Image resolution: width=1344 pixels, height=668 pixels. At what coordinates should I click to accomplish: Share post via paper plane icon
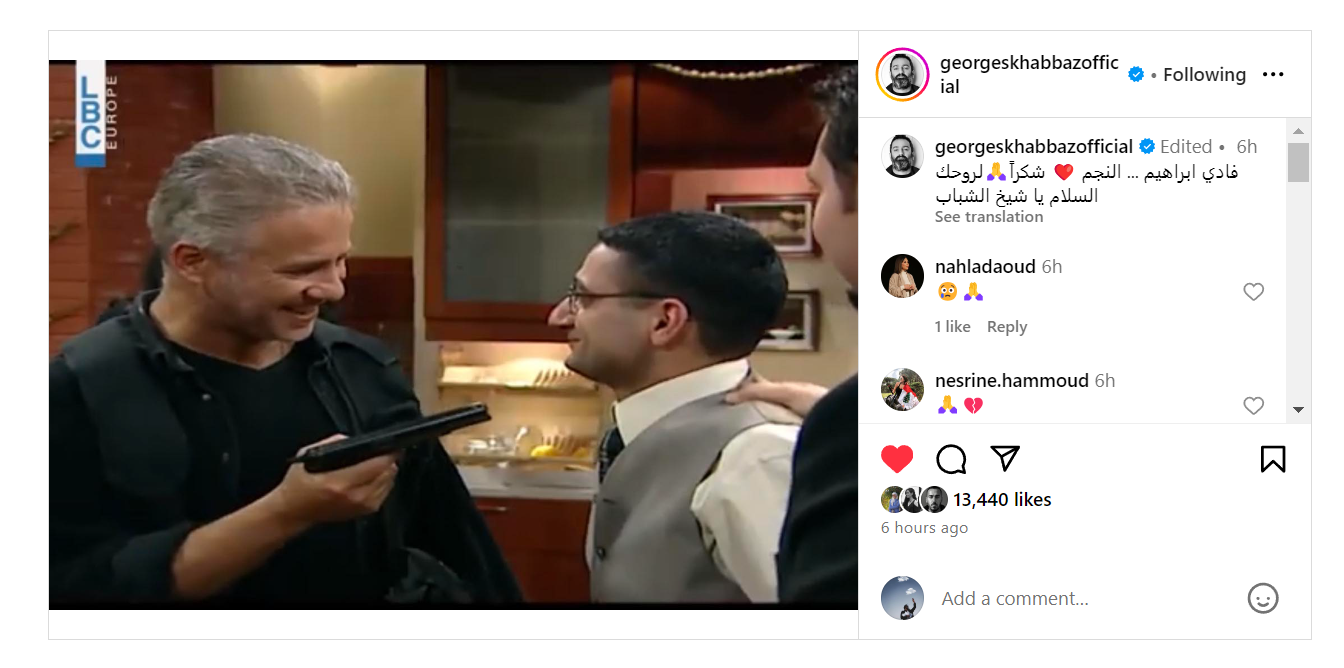coord(1005,458)
